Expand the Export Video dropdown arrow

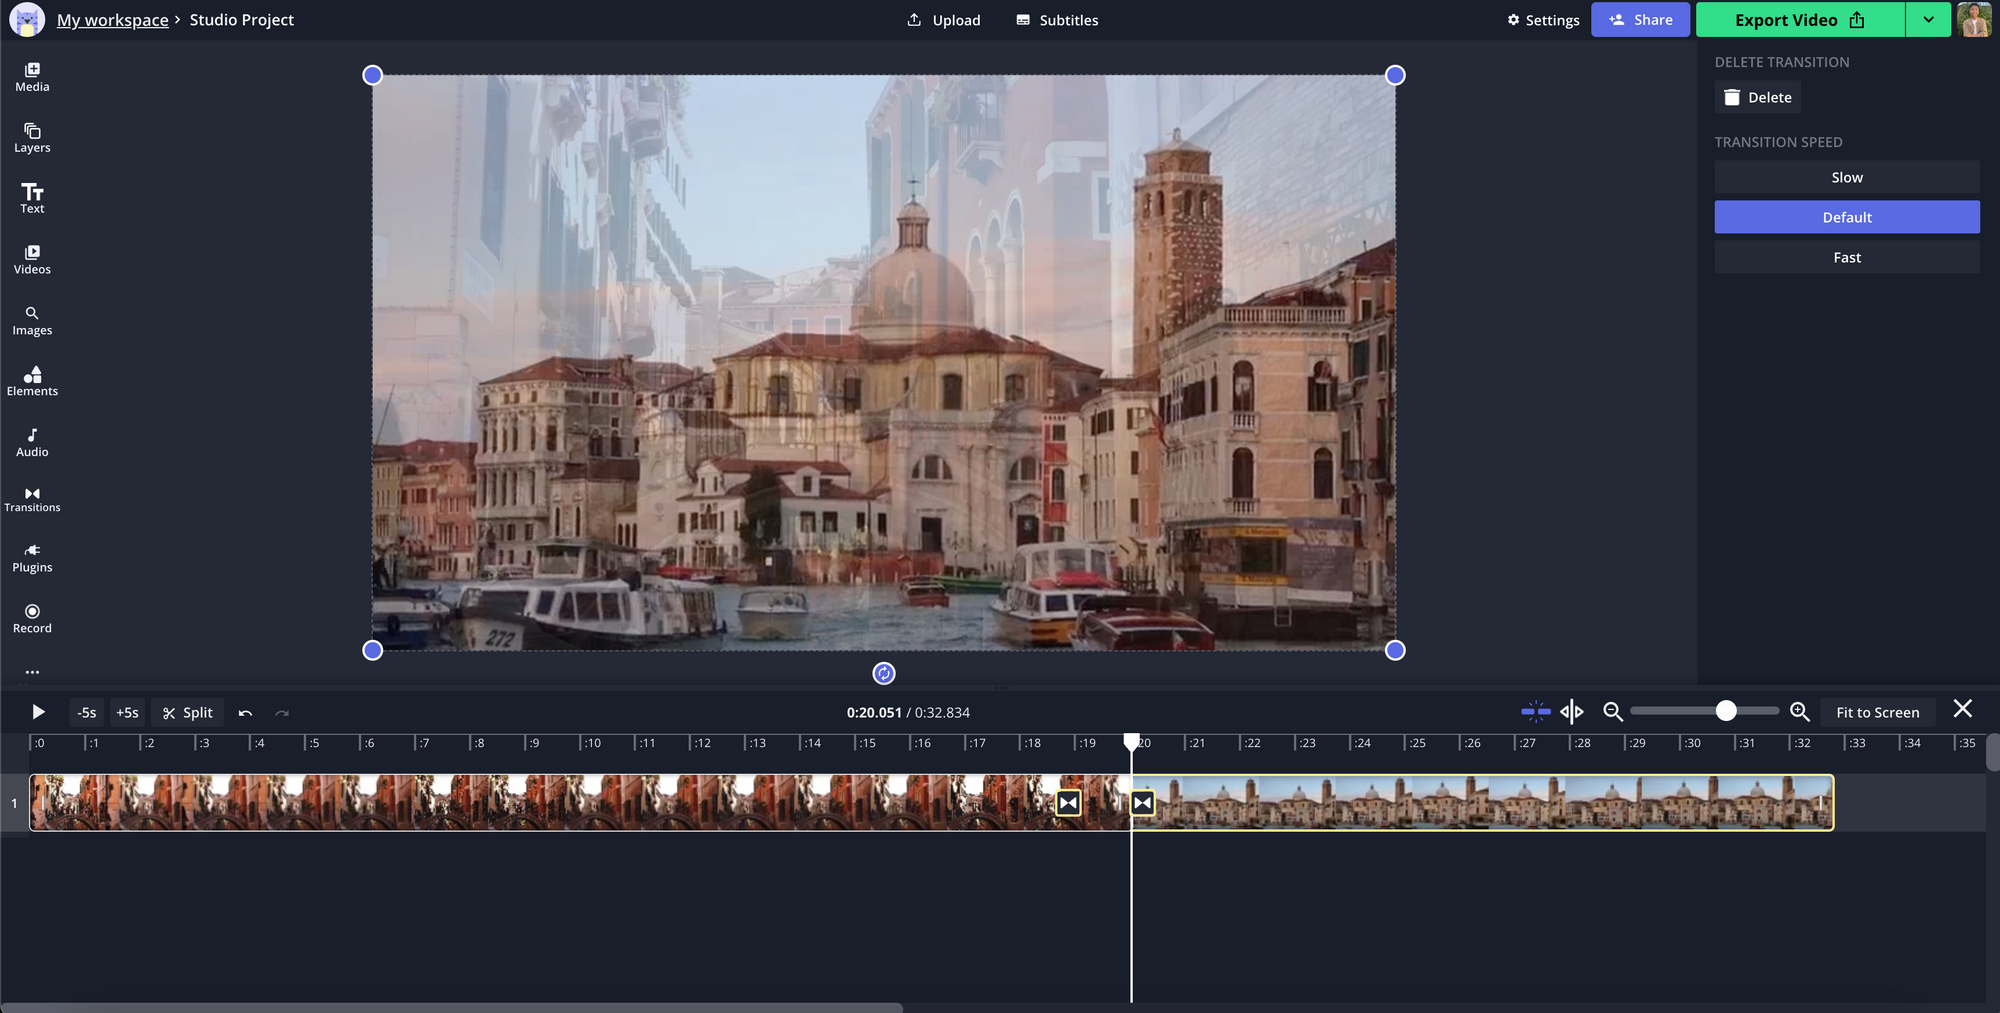(x=1928, y=20)
